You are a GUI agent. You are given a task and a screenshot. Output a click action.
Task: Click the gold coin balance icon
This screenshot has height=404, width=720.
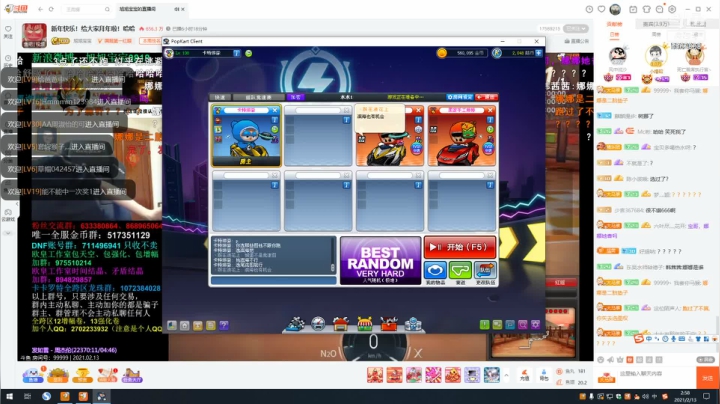[442, 53]
